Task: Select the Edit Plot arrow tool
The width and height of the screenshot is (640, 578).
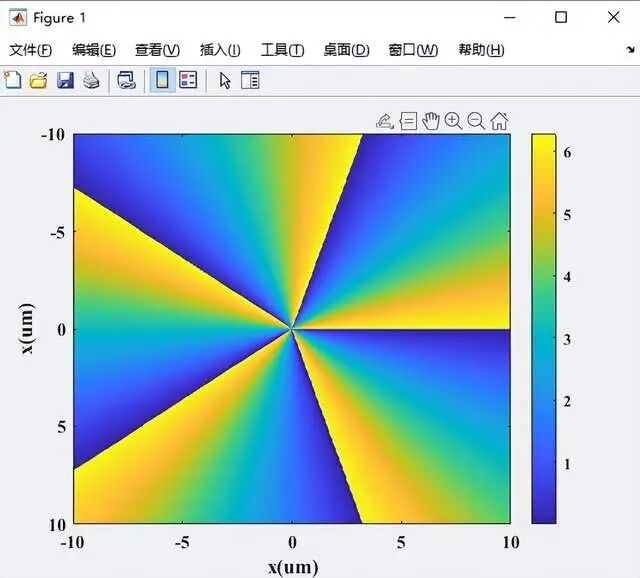Action: click(224, 81)
